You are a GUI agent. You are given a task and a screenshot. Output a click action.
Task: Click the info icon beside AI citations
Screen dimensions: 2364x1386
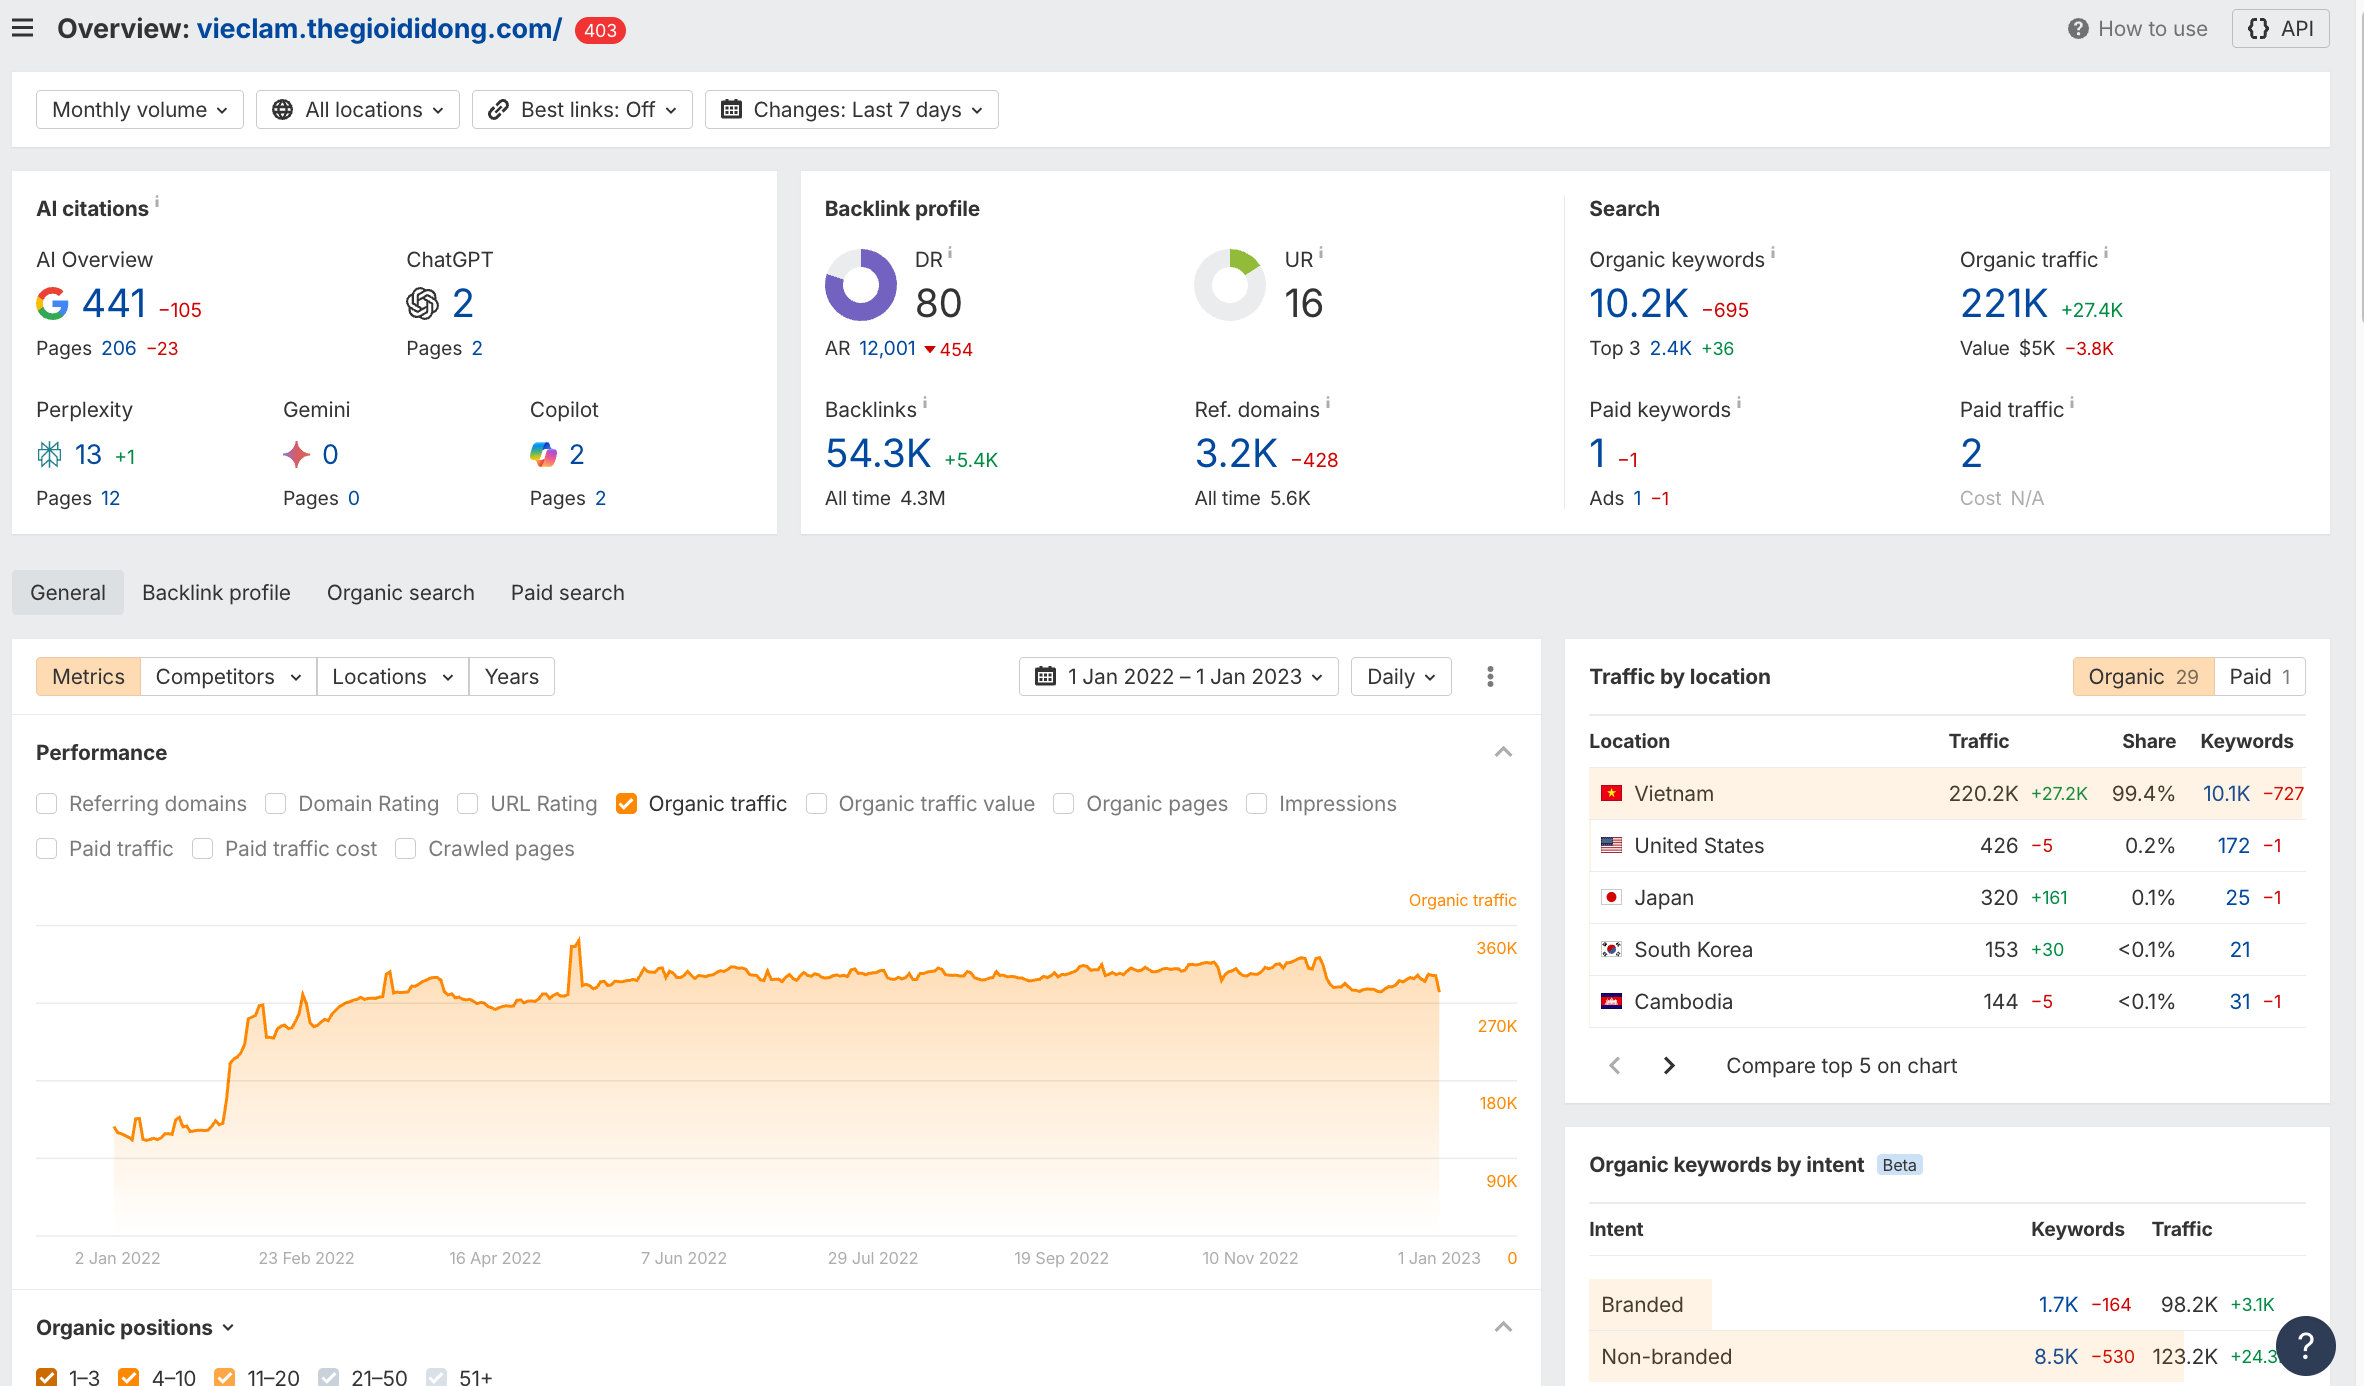157,202
